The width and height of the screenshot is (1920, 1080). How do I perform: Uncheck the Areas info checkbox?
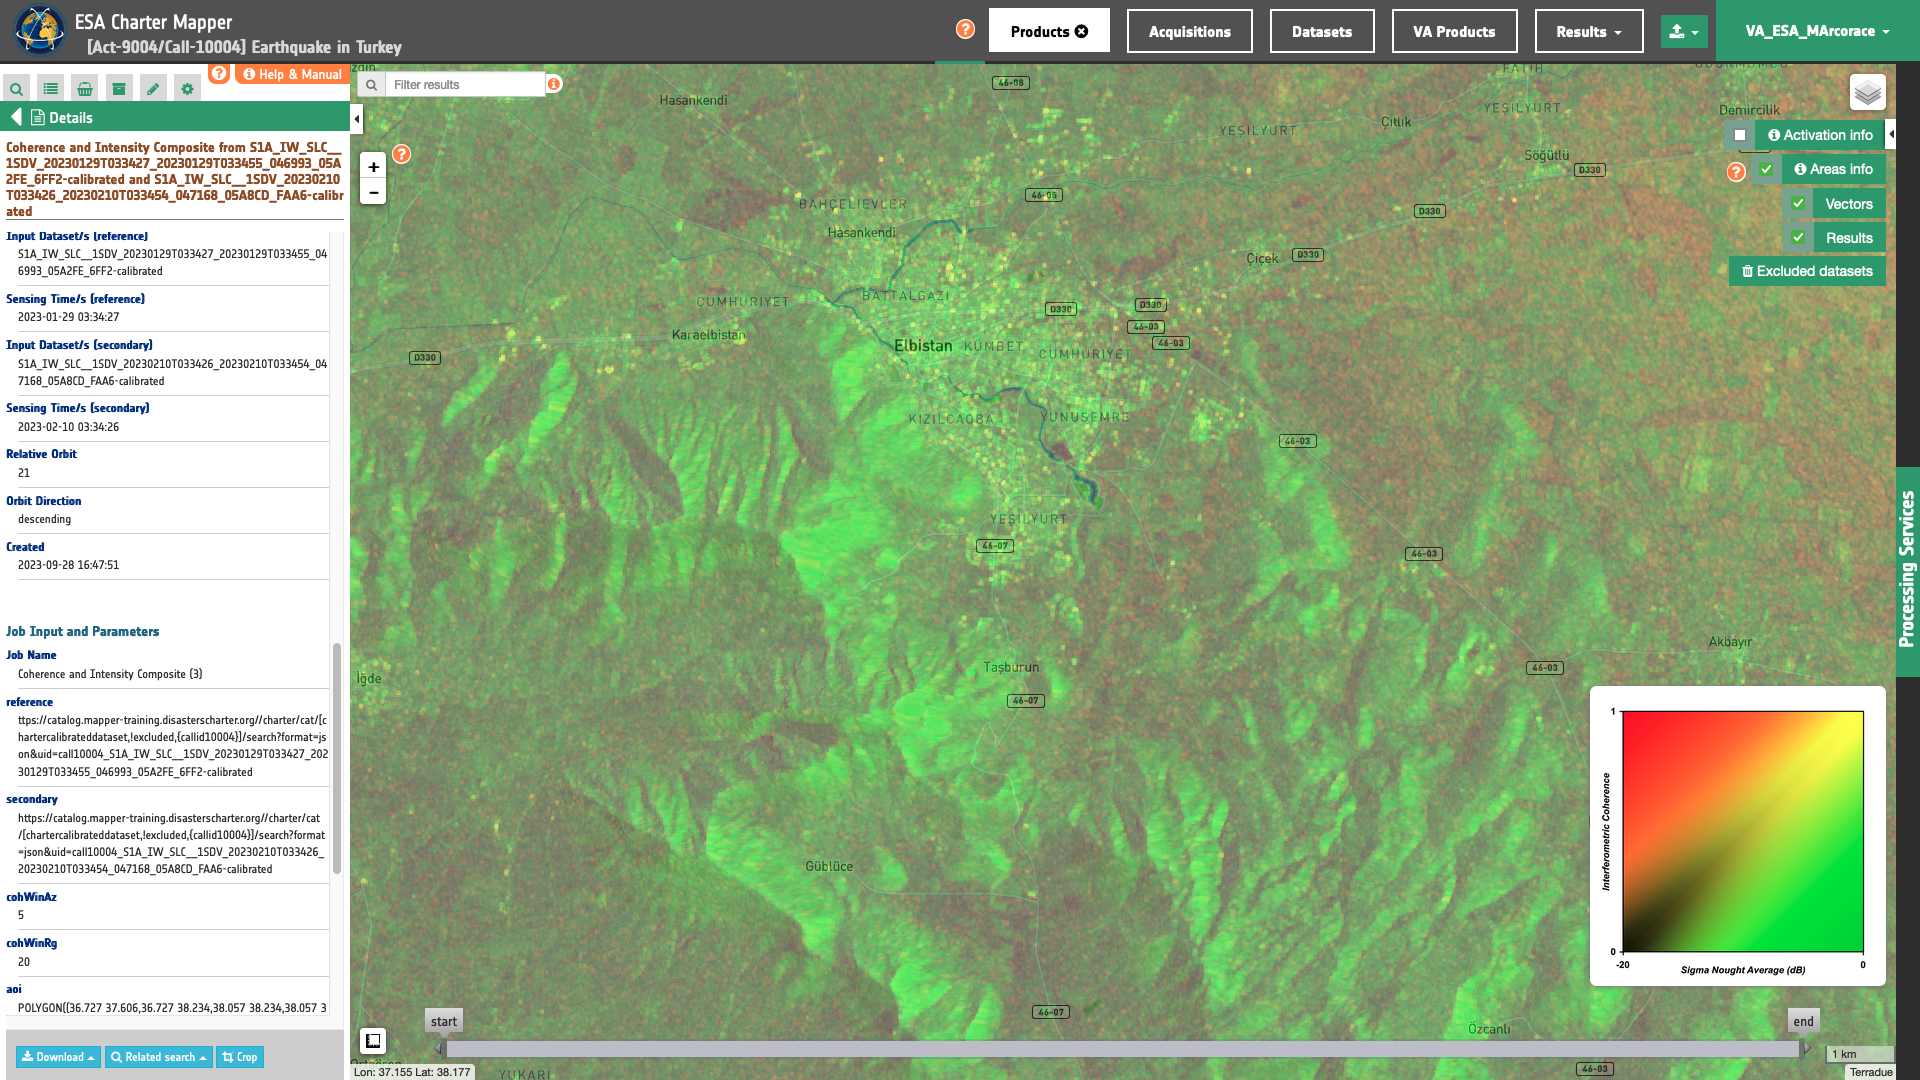pyautogui.click(x=1766, y=169)
